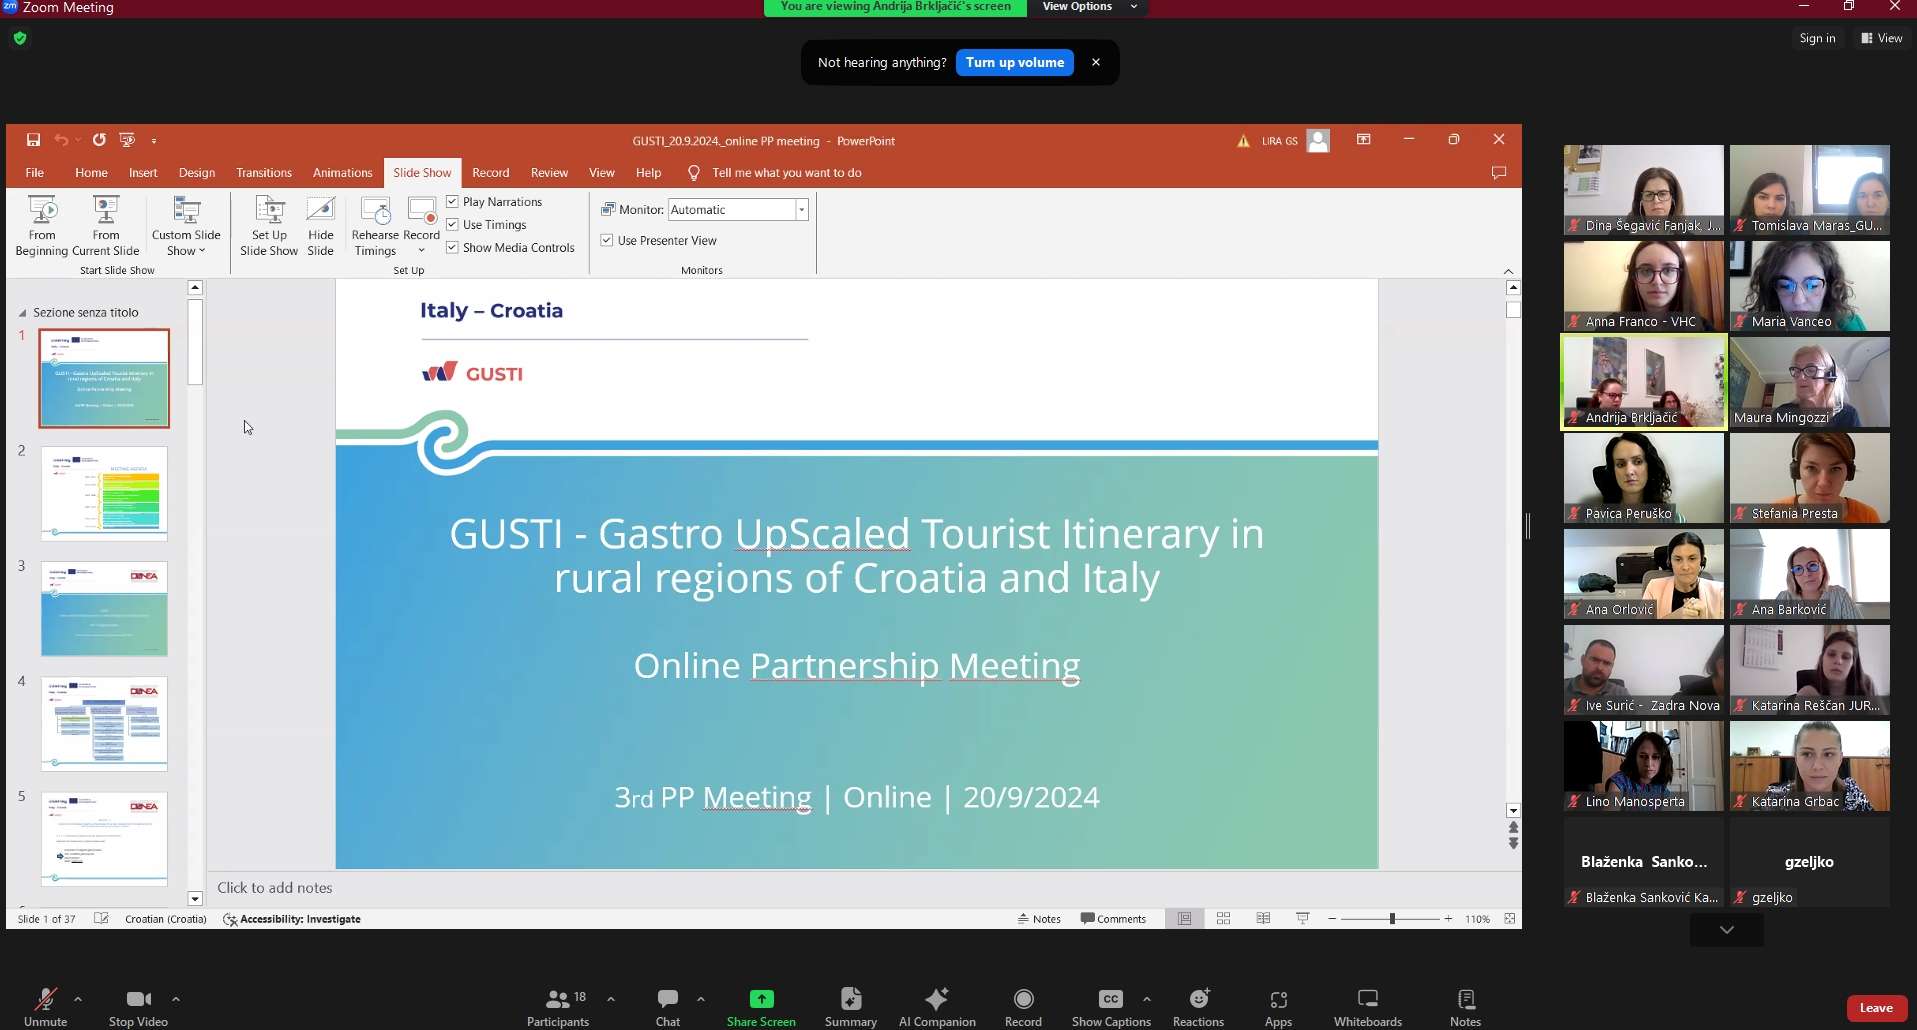Click PowerPoint save icon in title bar
Viewport: 1917px width, 1030px height.
pos(33,140)
